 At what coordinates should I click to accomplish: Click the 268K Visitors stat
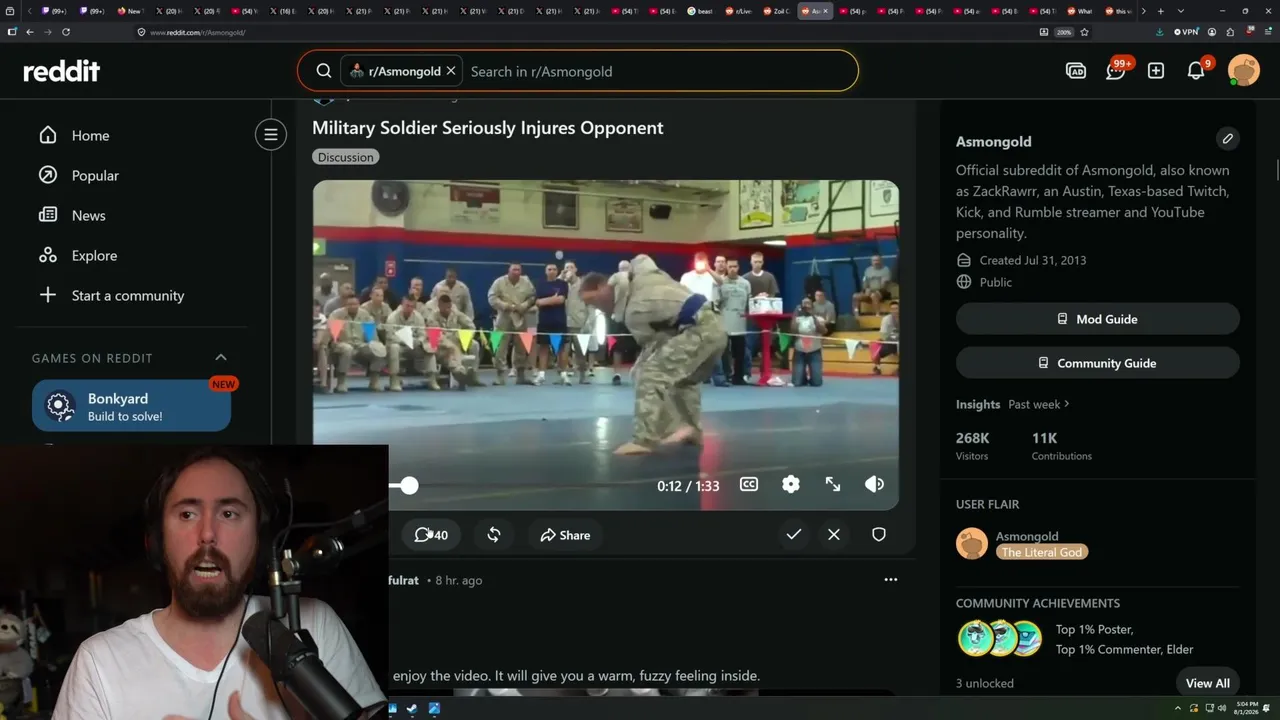click(x=973, y=446)
